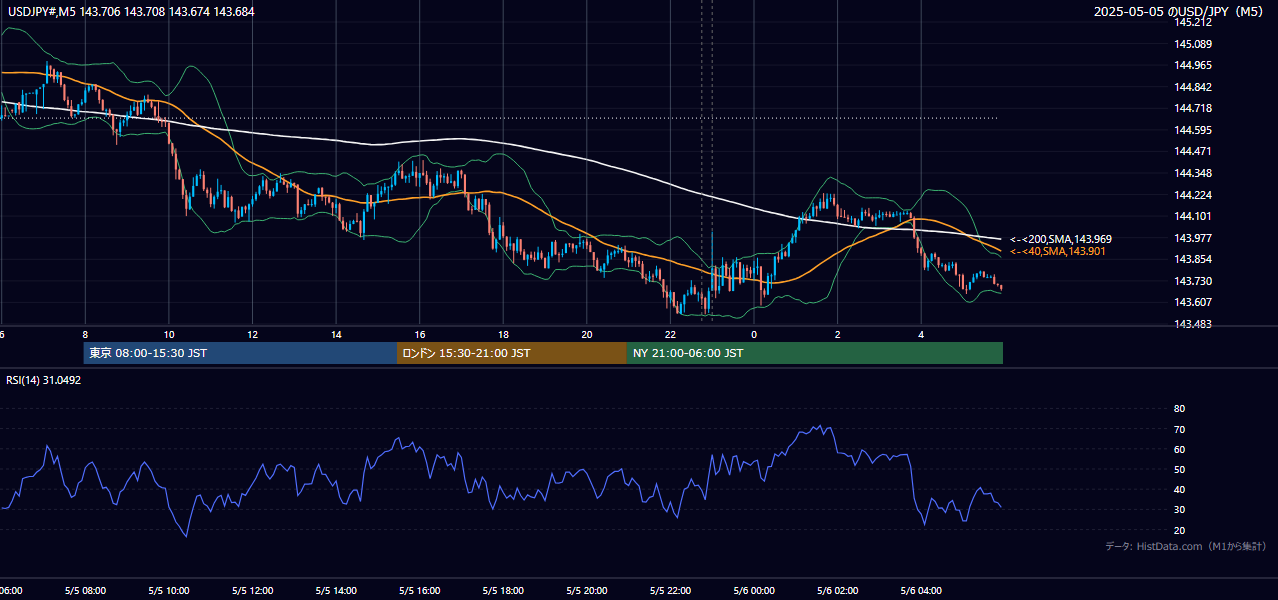The height and width of the screenshot is (600, 1278).
Task: Click RSI scale level 40
Action: [1179, 489]
